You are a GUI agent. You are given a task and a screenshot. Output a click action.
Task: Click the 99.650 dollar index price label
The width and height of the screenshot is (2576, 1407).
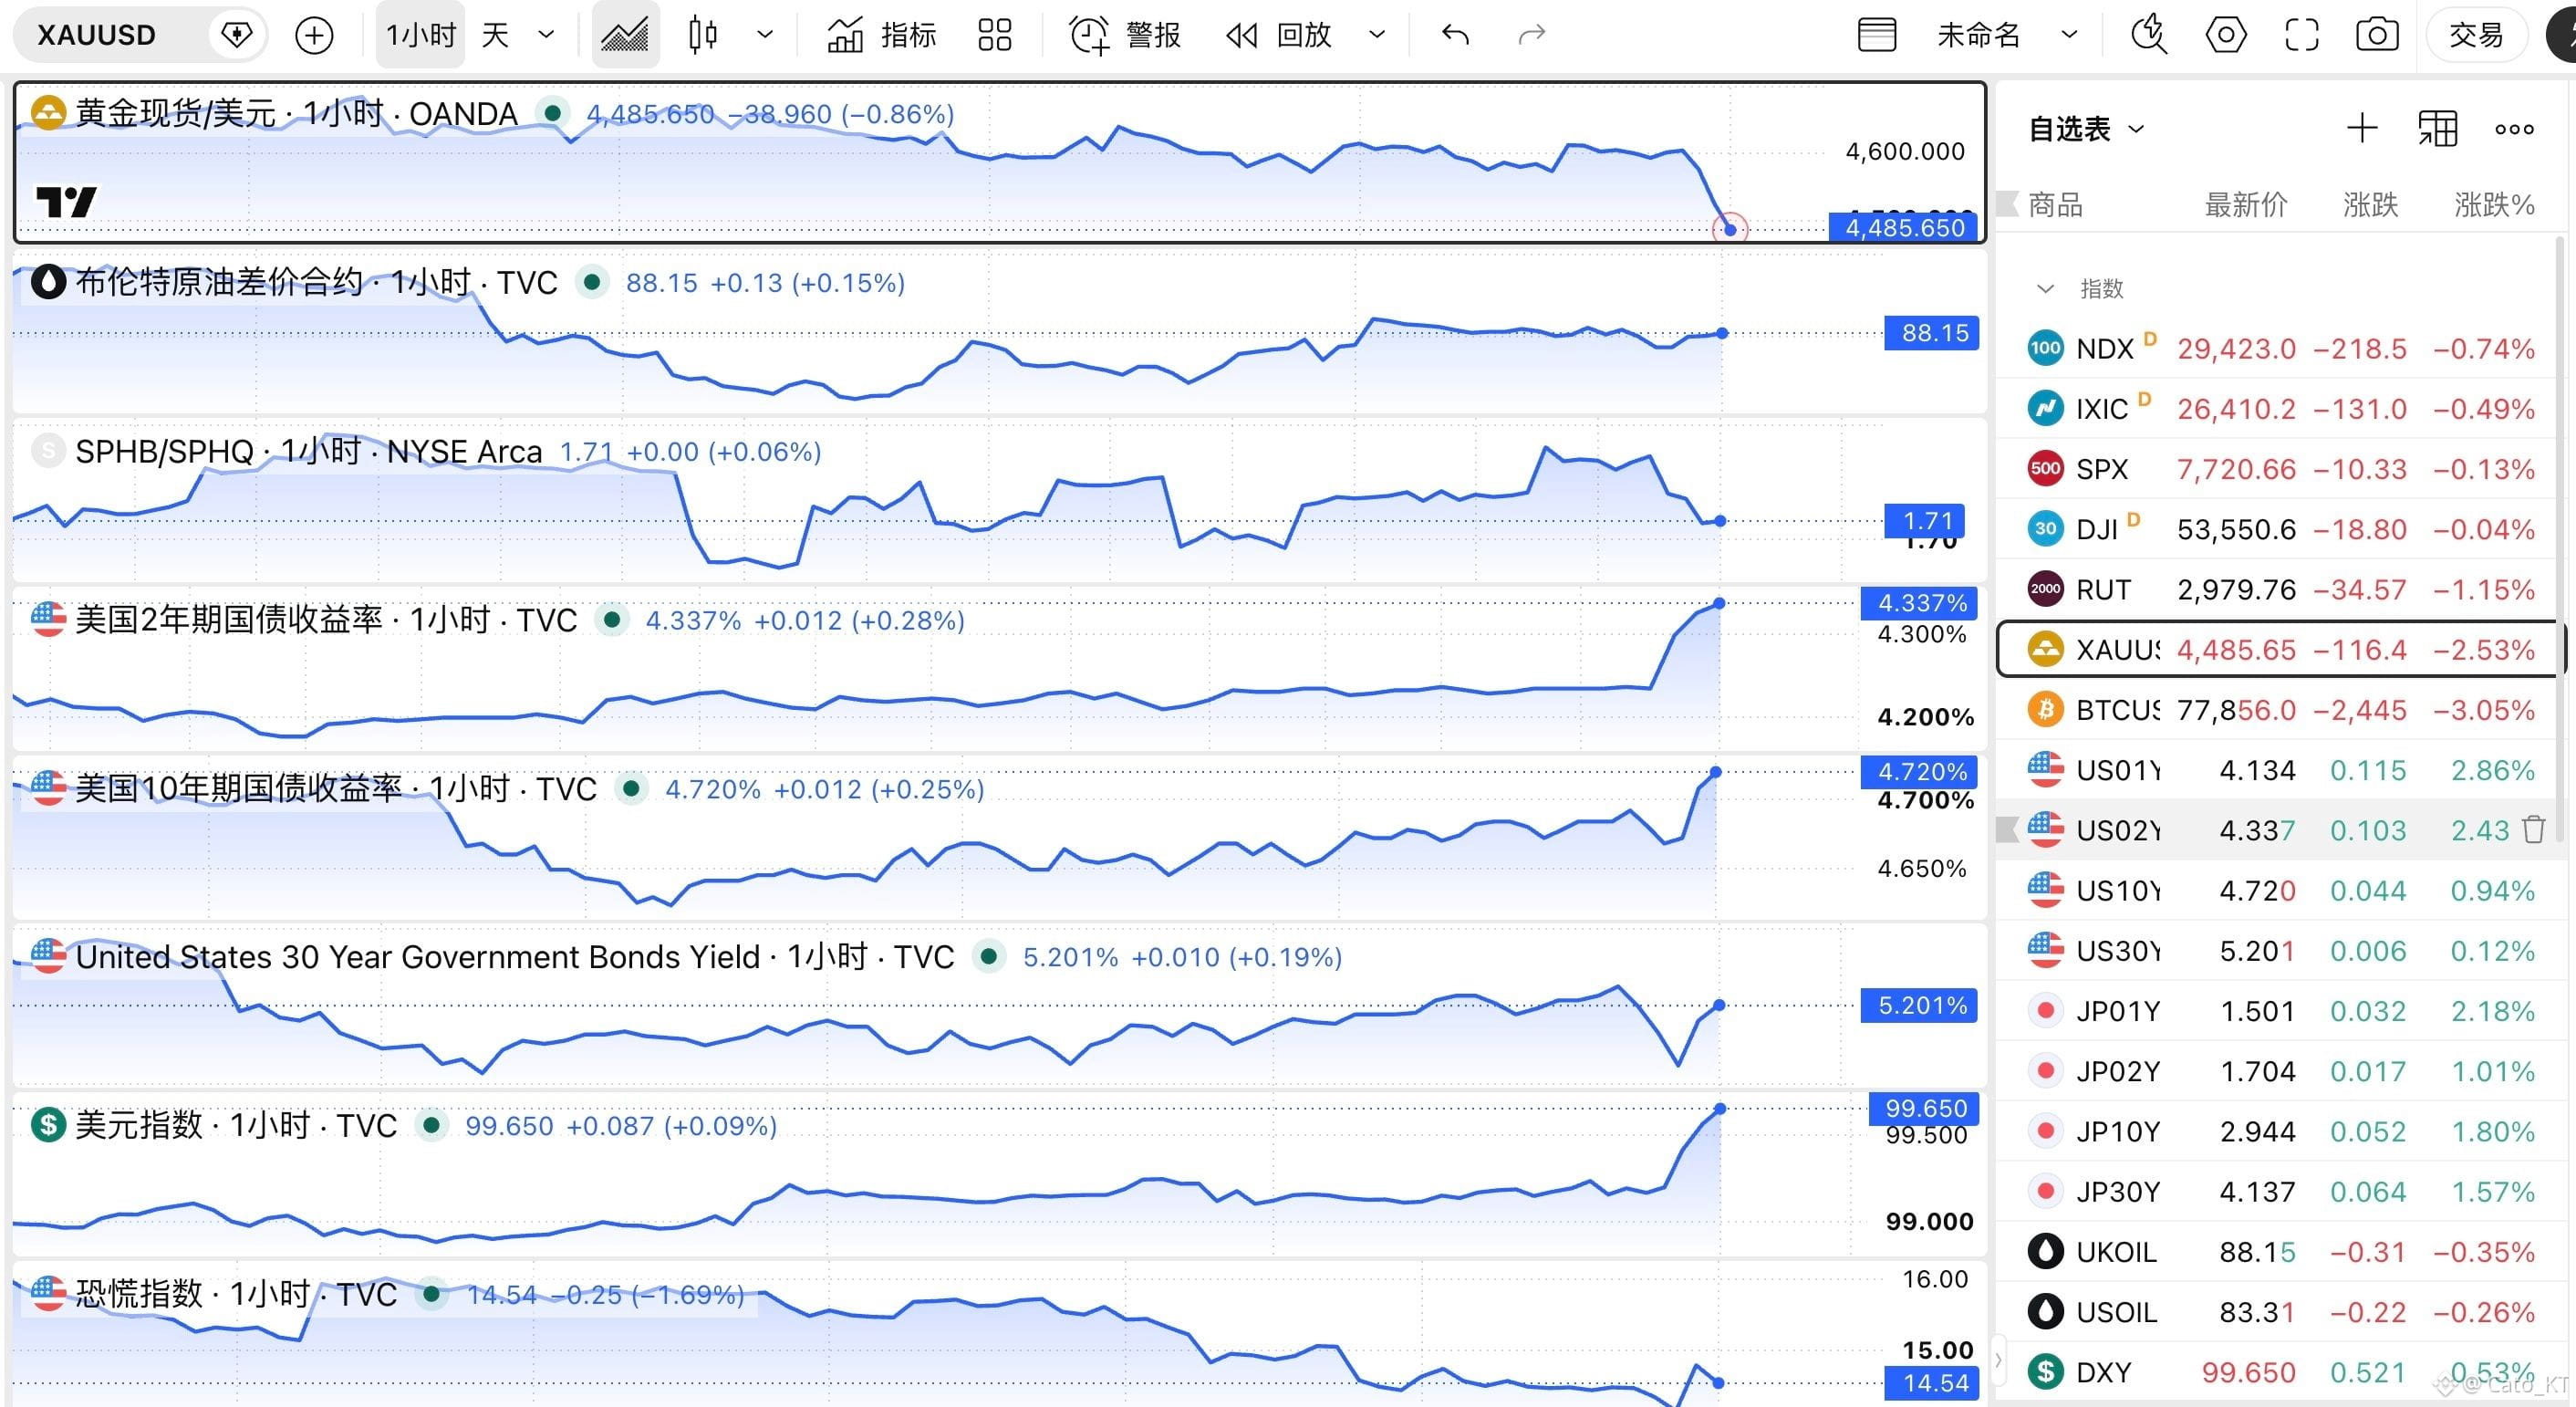(x=1926, y=1108)
